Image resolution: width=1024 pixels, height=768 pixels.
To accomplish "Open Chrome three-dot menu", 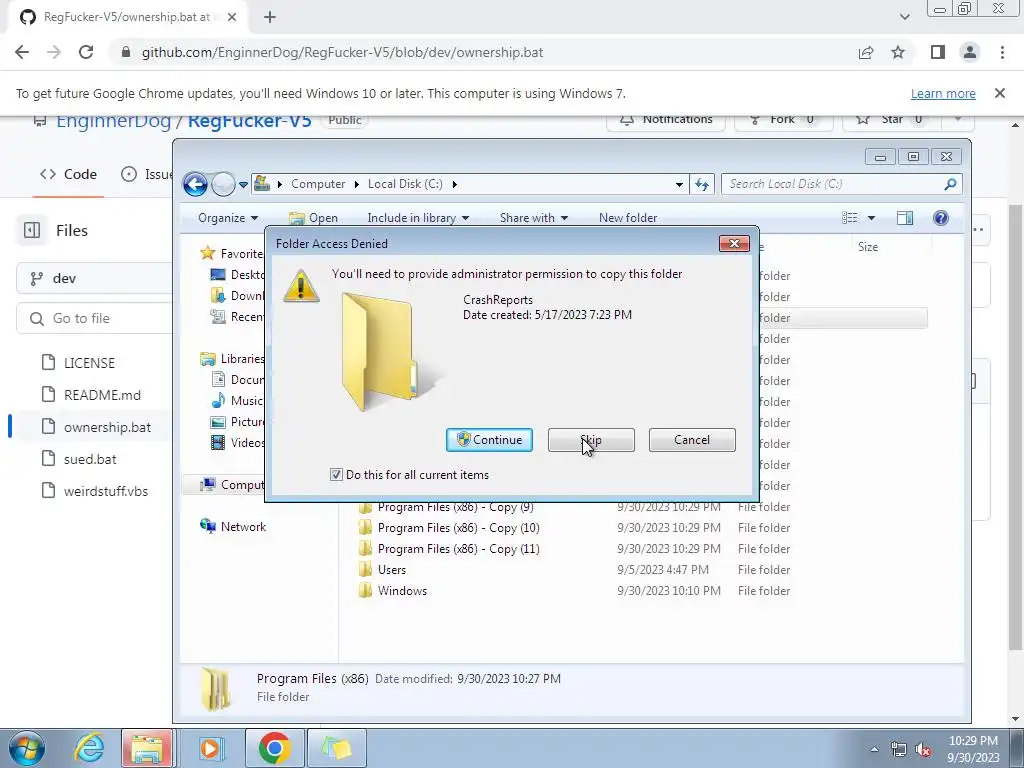I will pyautogui.click(x=1002, y=52).
